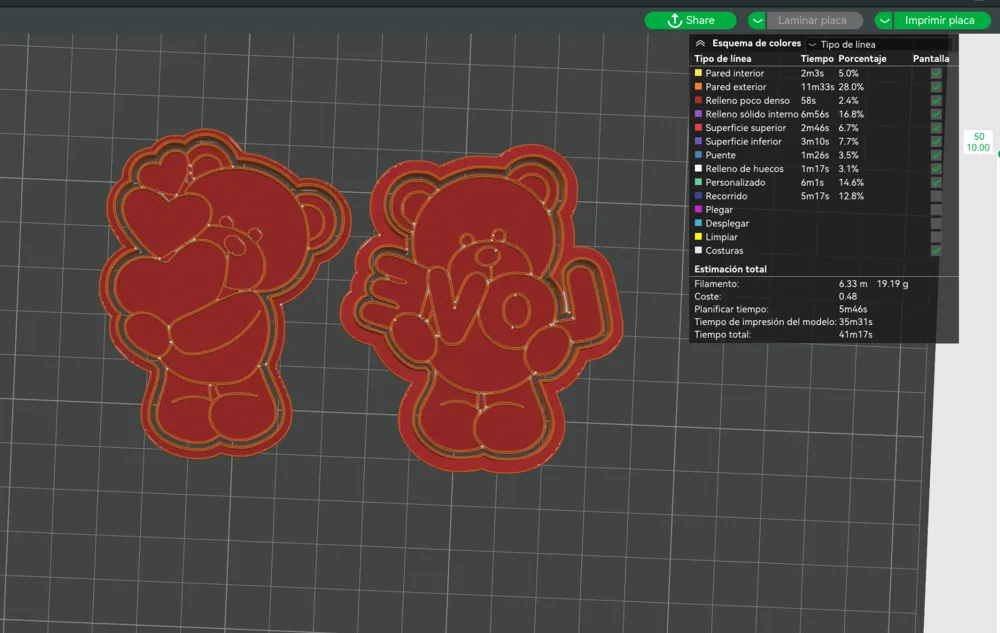
Task: Click the Coste value 0.48
Action: tap(848, 296)
